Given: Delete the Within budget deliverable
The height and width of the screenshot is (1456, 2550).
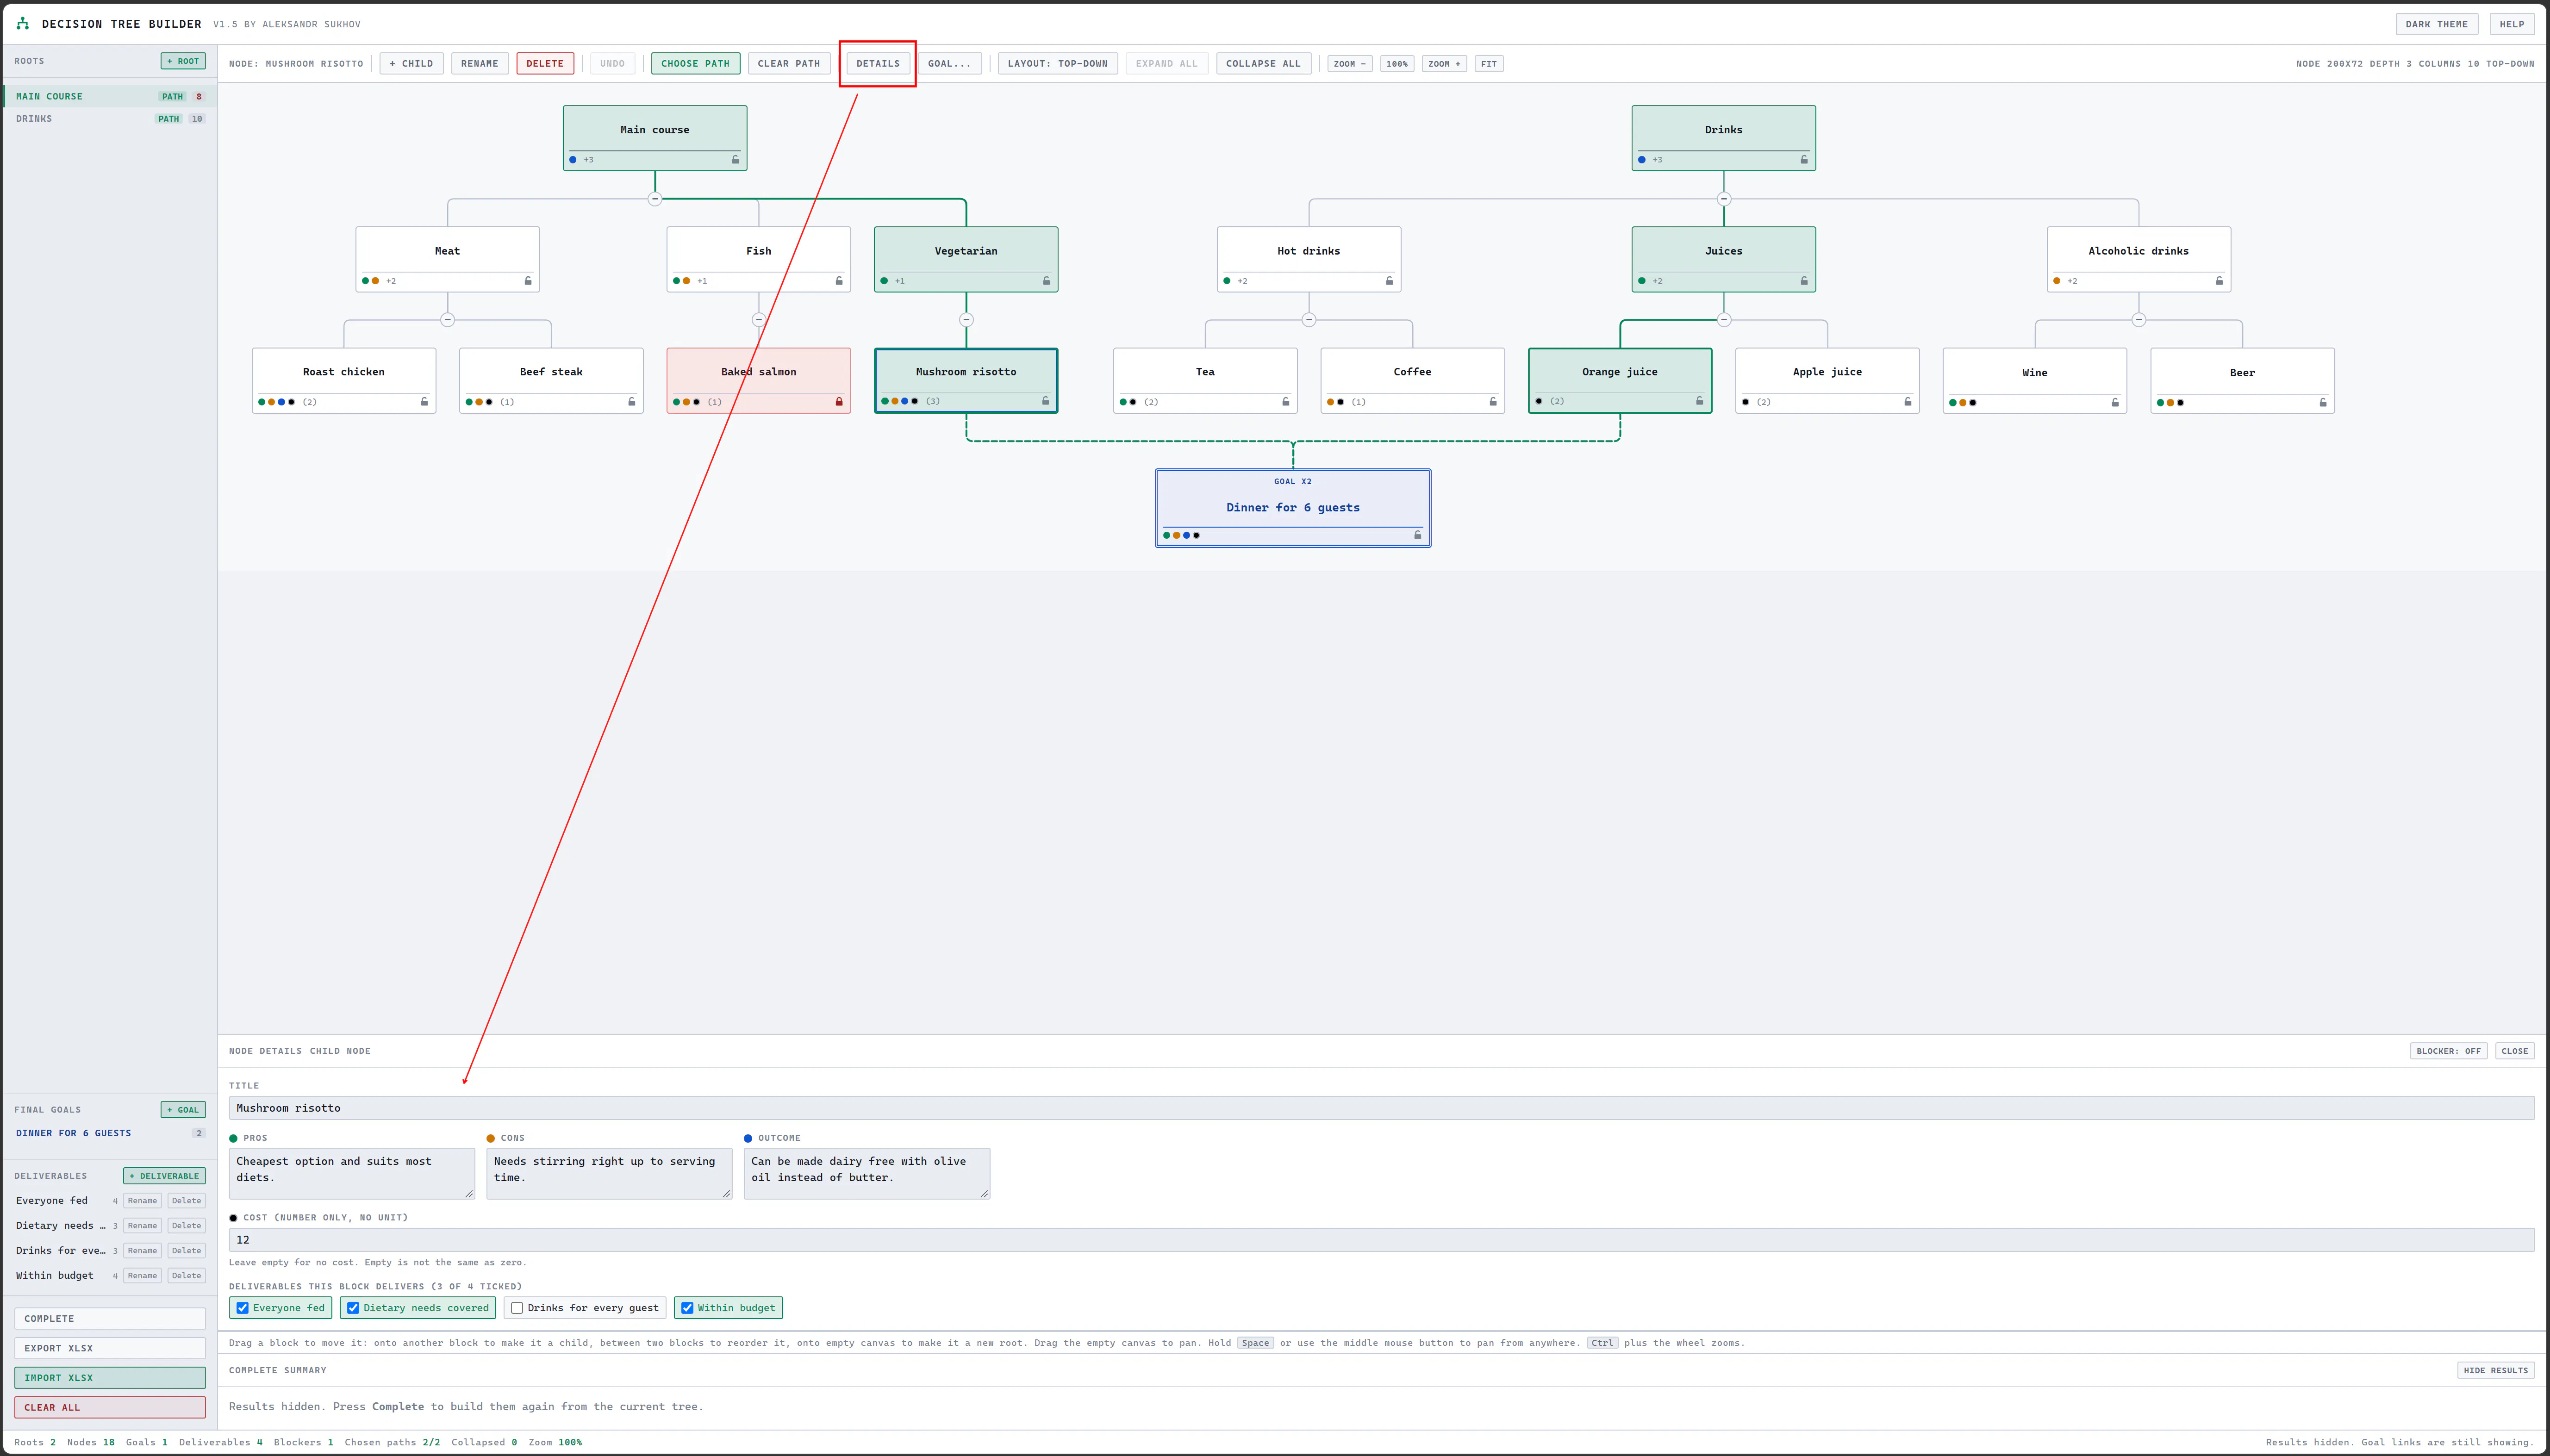Looking at the screenshot, I should click(x=186, y=1276).
